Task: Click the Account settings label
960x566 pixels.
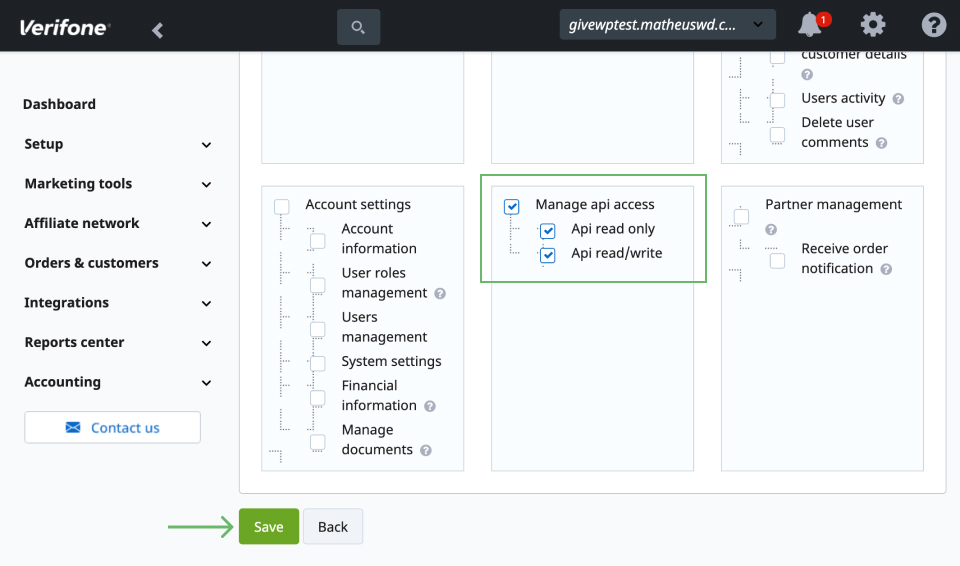Action: click(358, 205)
